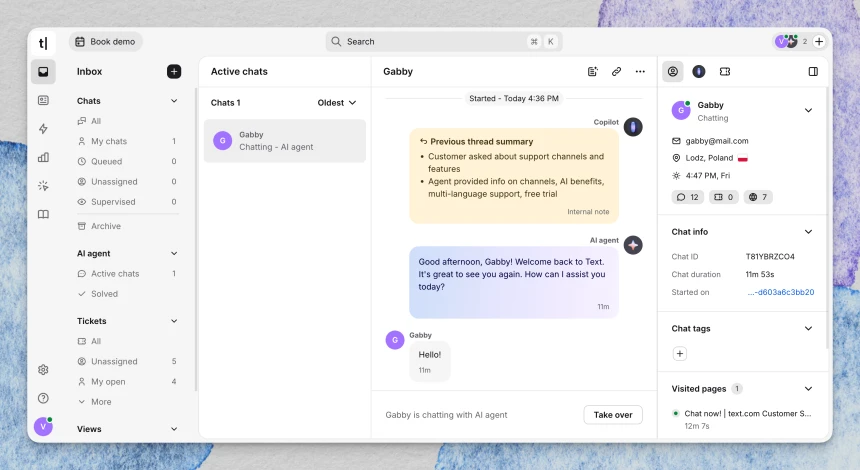860x470 pixels.
Task: Open the visited page Chat now! text.com link
Action: pyautogui.click(x=748, y=414)
